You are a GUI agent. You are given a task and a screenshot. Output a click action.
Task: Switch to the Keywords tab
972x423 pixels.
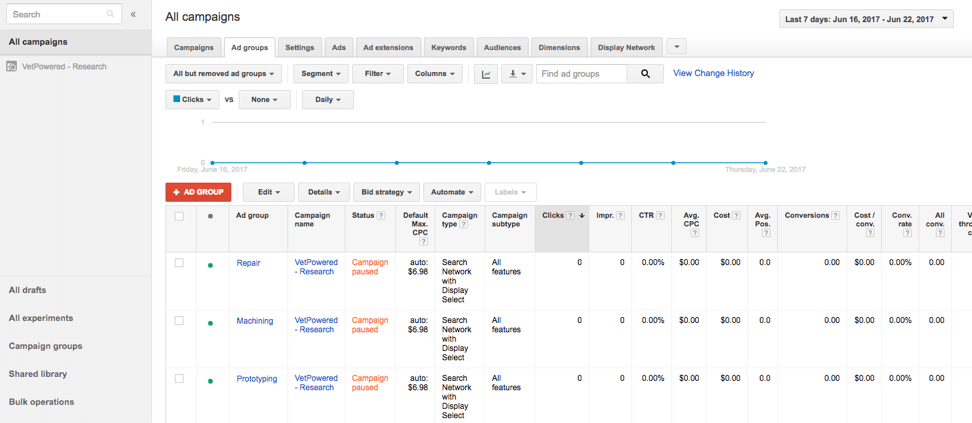tap(448, 47)
